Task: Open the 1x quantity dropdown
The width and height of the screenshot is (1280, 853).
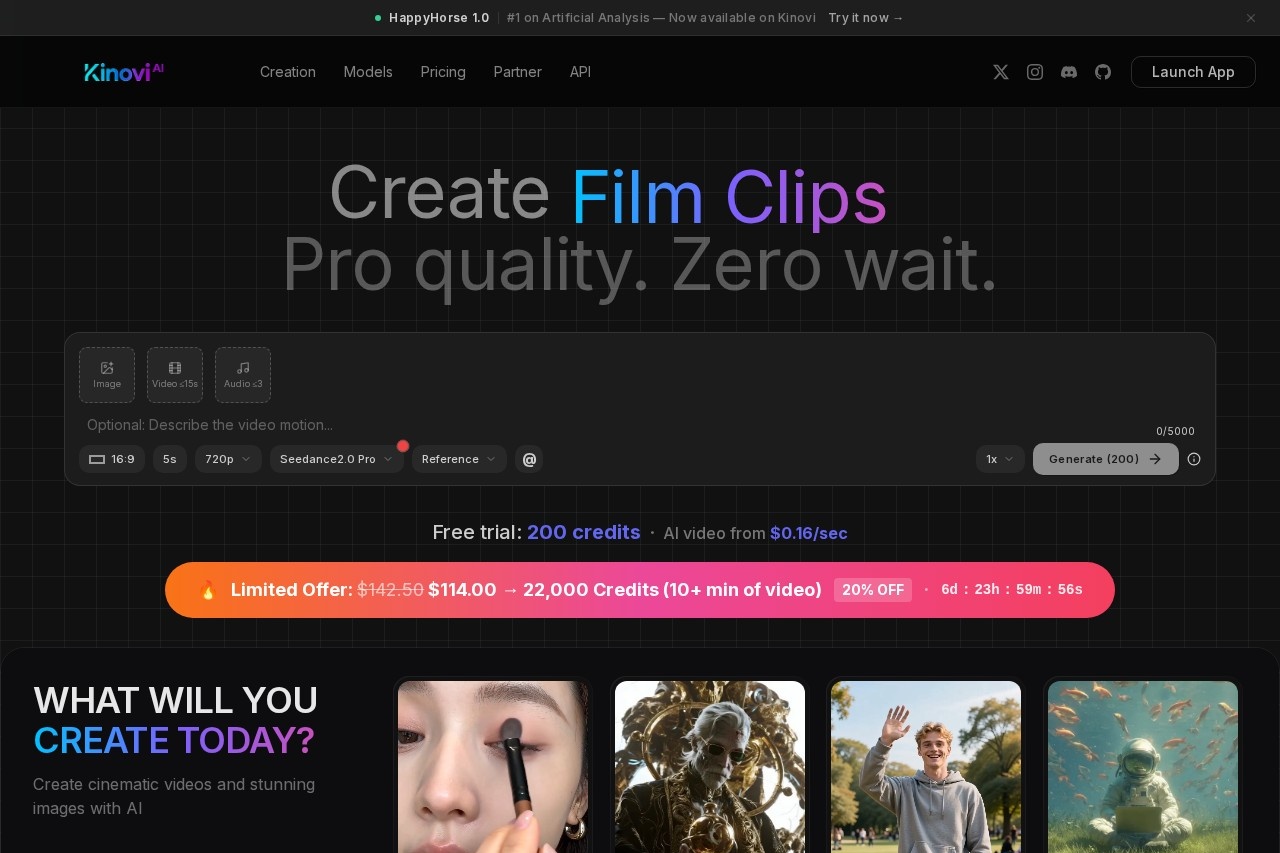Action: [1000, 459]
